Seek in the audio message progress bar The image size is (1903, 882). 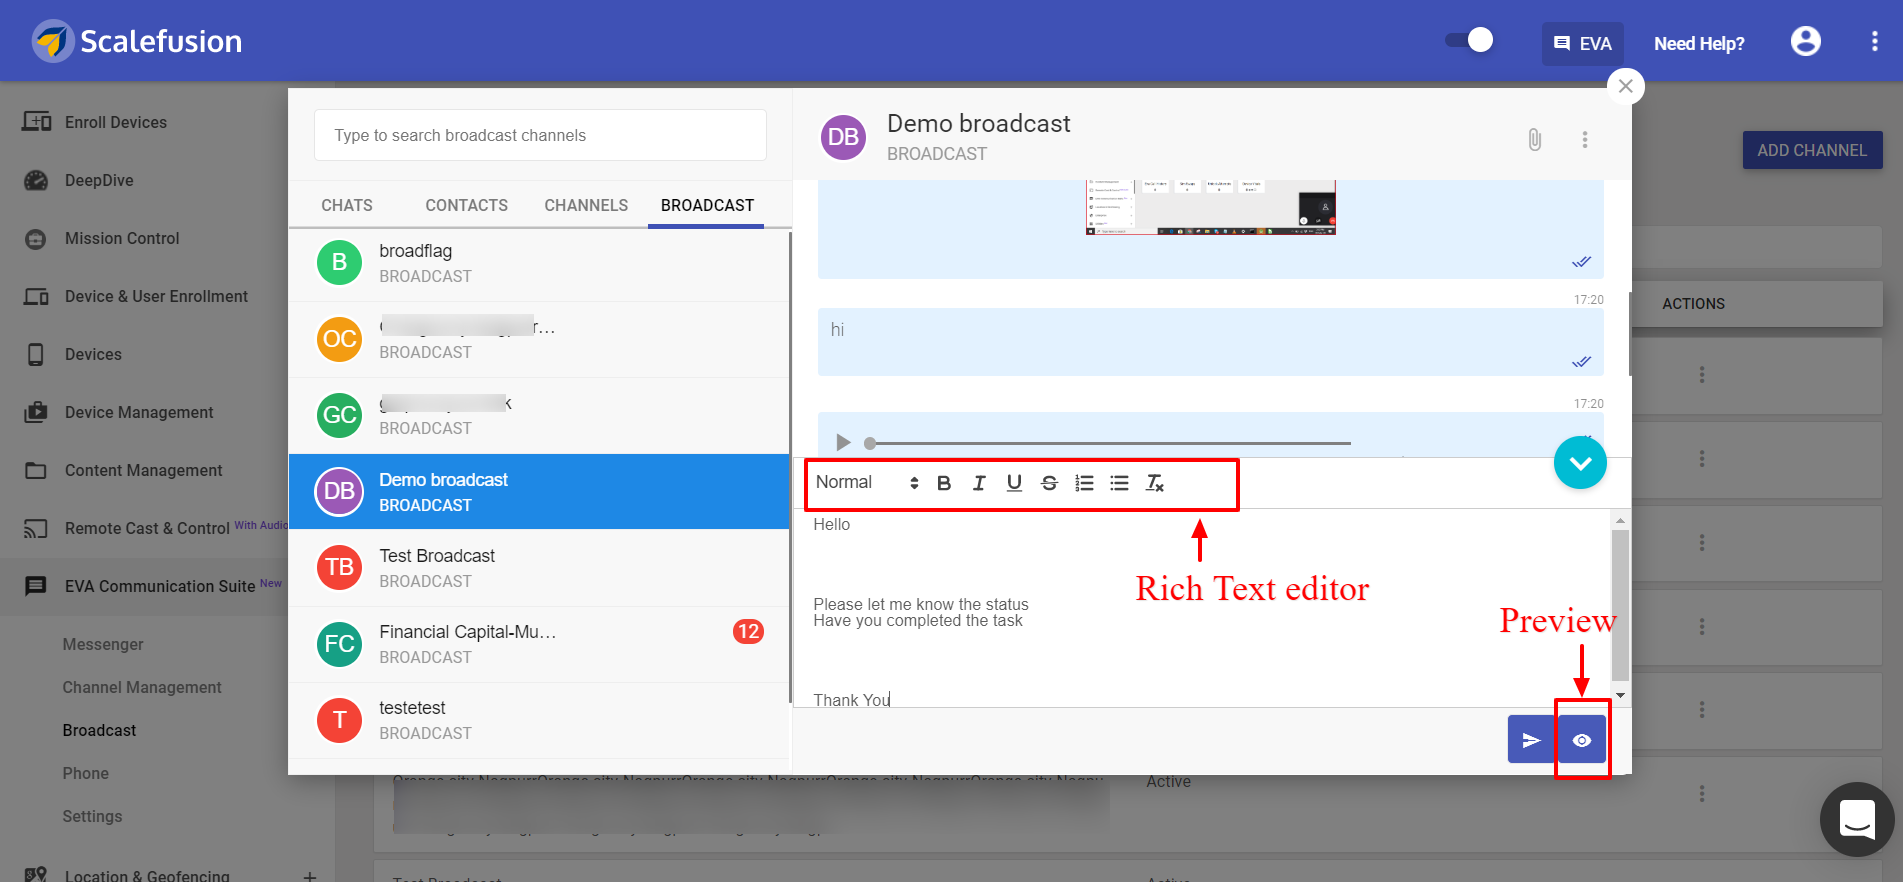point(1108,442)
